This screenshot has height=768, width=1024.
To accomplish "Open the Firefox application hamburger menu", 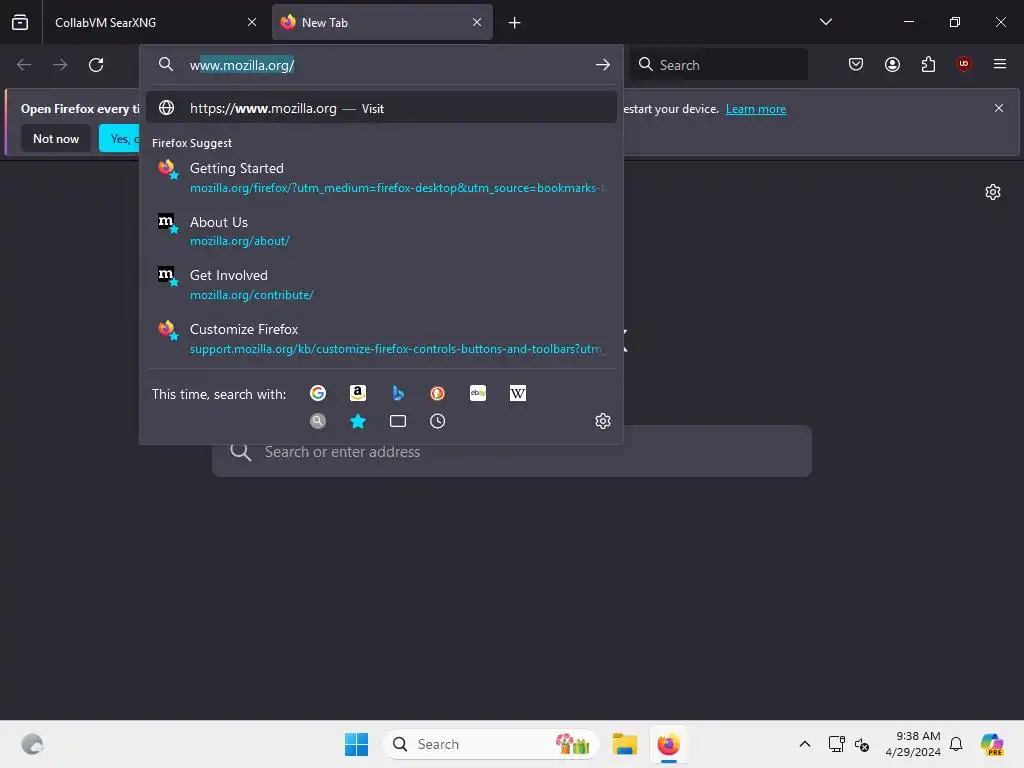I will (1000, 64).
